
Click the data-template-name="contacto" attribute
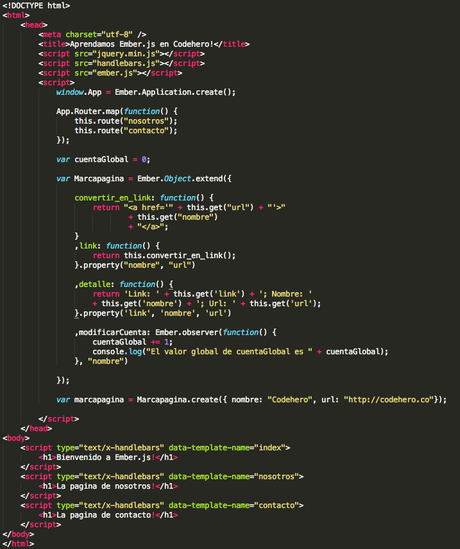(234, 506)
